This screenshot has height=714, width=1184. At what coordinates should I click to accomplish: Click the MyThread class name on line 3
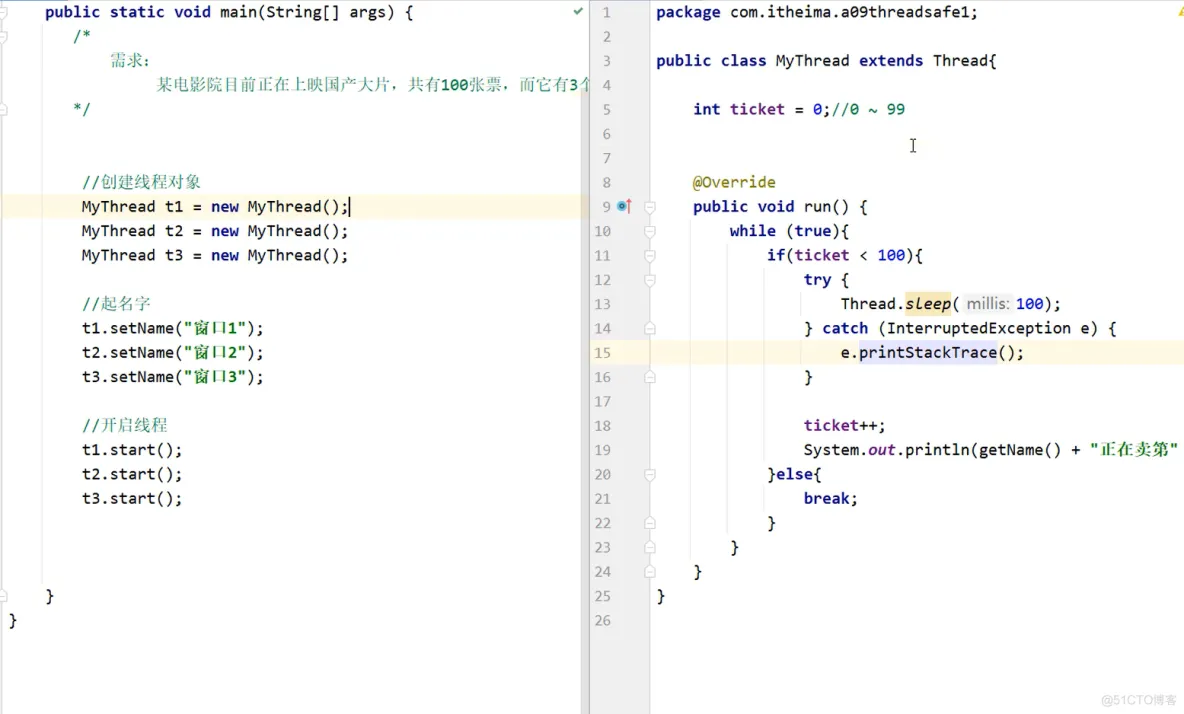click(812, 60)
